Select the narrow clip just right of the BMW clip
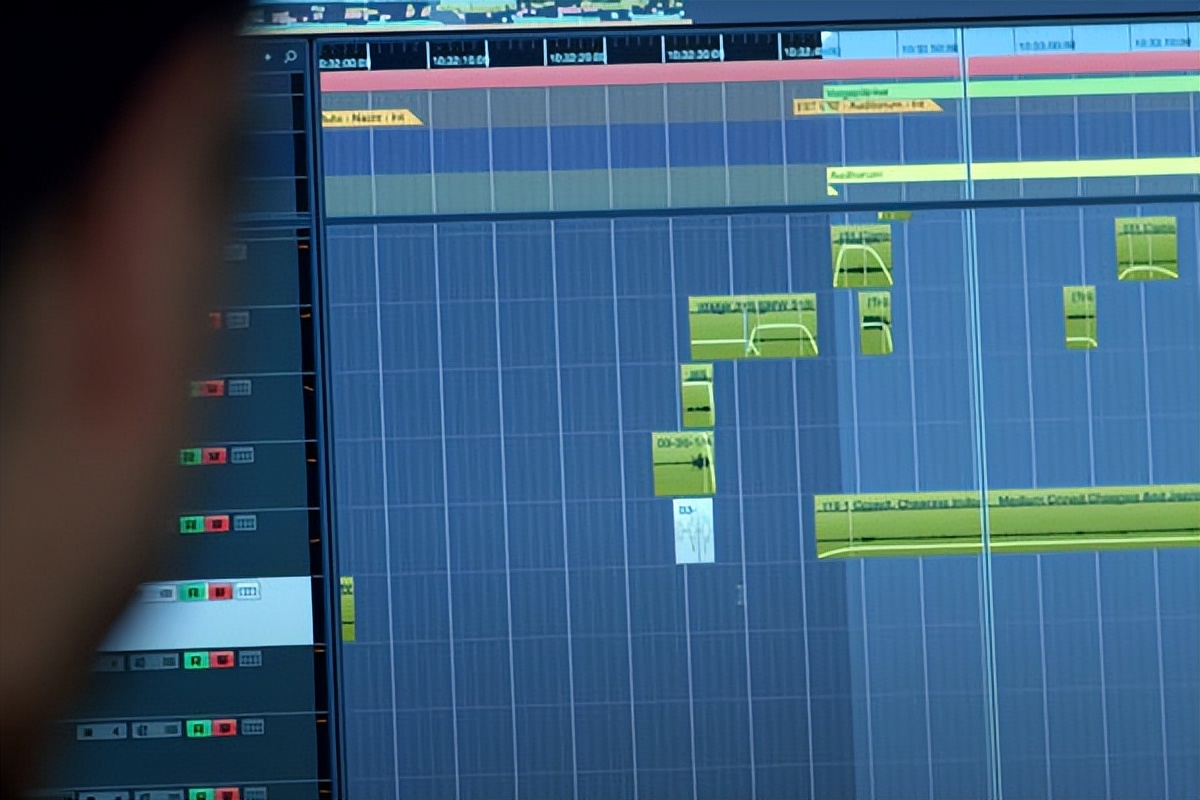Image resolution: width=1200 pixels, height=800 pixels. tap(875, 323)
